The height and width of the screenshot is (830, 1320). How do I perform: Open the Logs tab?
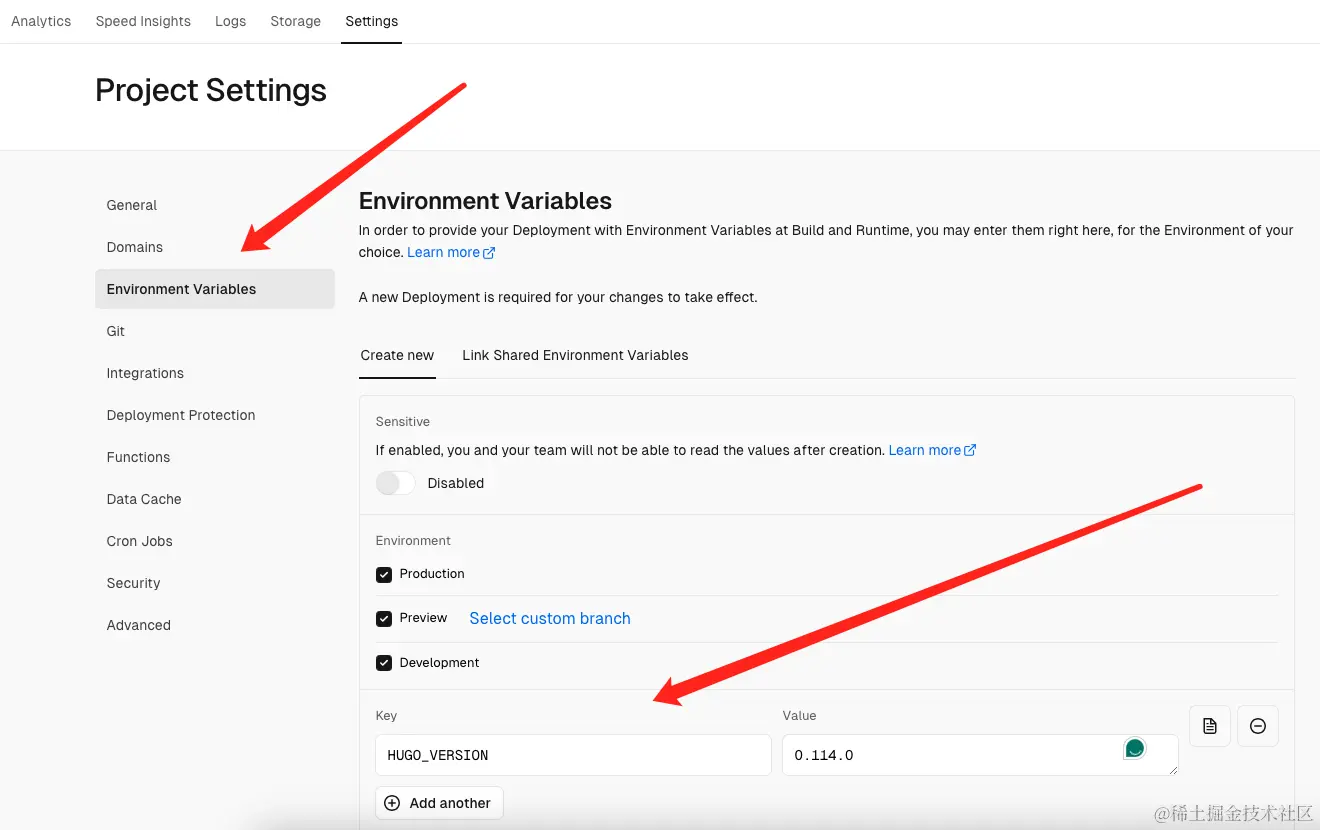[230, 21]
